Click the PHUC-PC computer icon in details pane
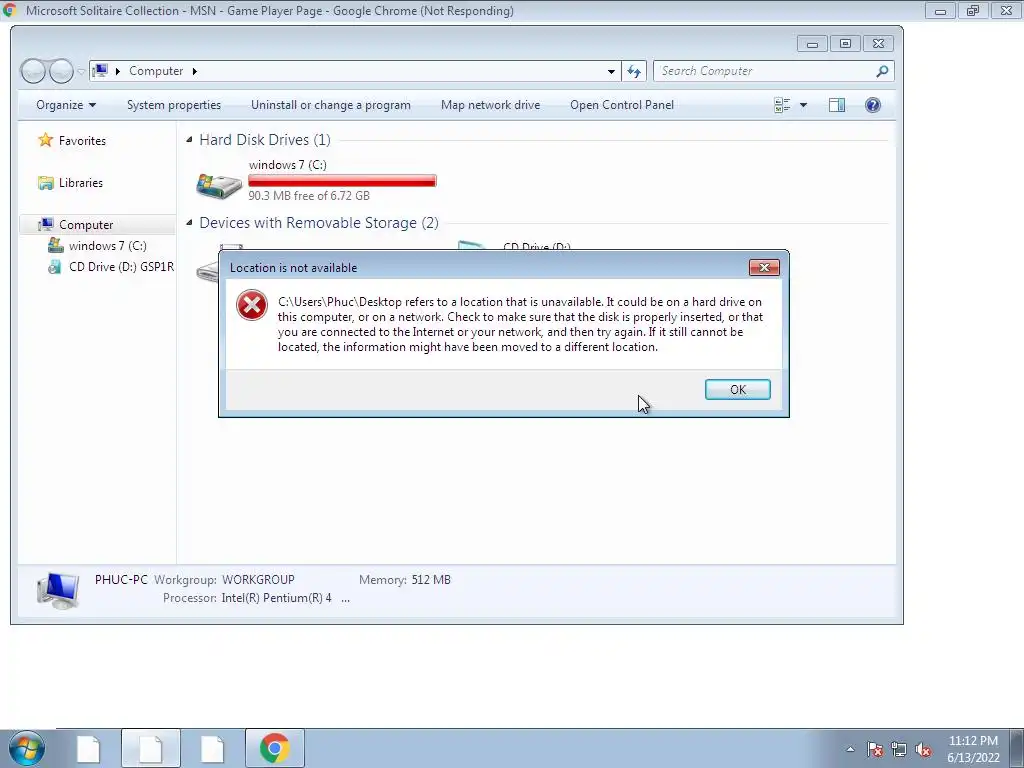Screen dimensions: 1024x768 (x=58, y=590)
